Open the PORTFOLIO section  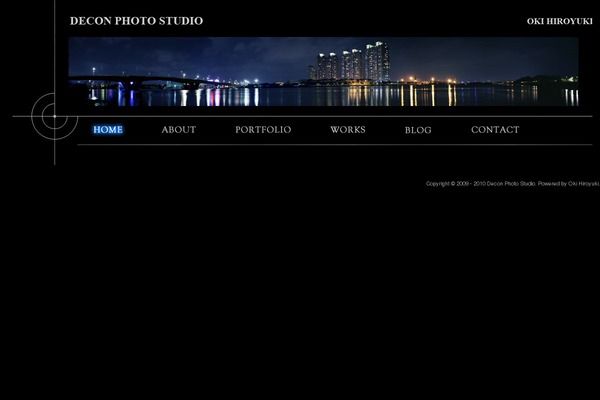263,130
